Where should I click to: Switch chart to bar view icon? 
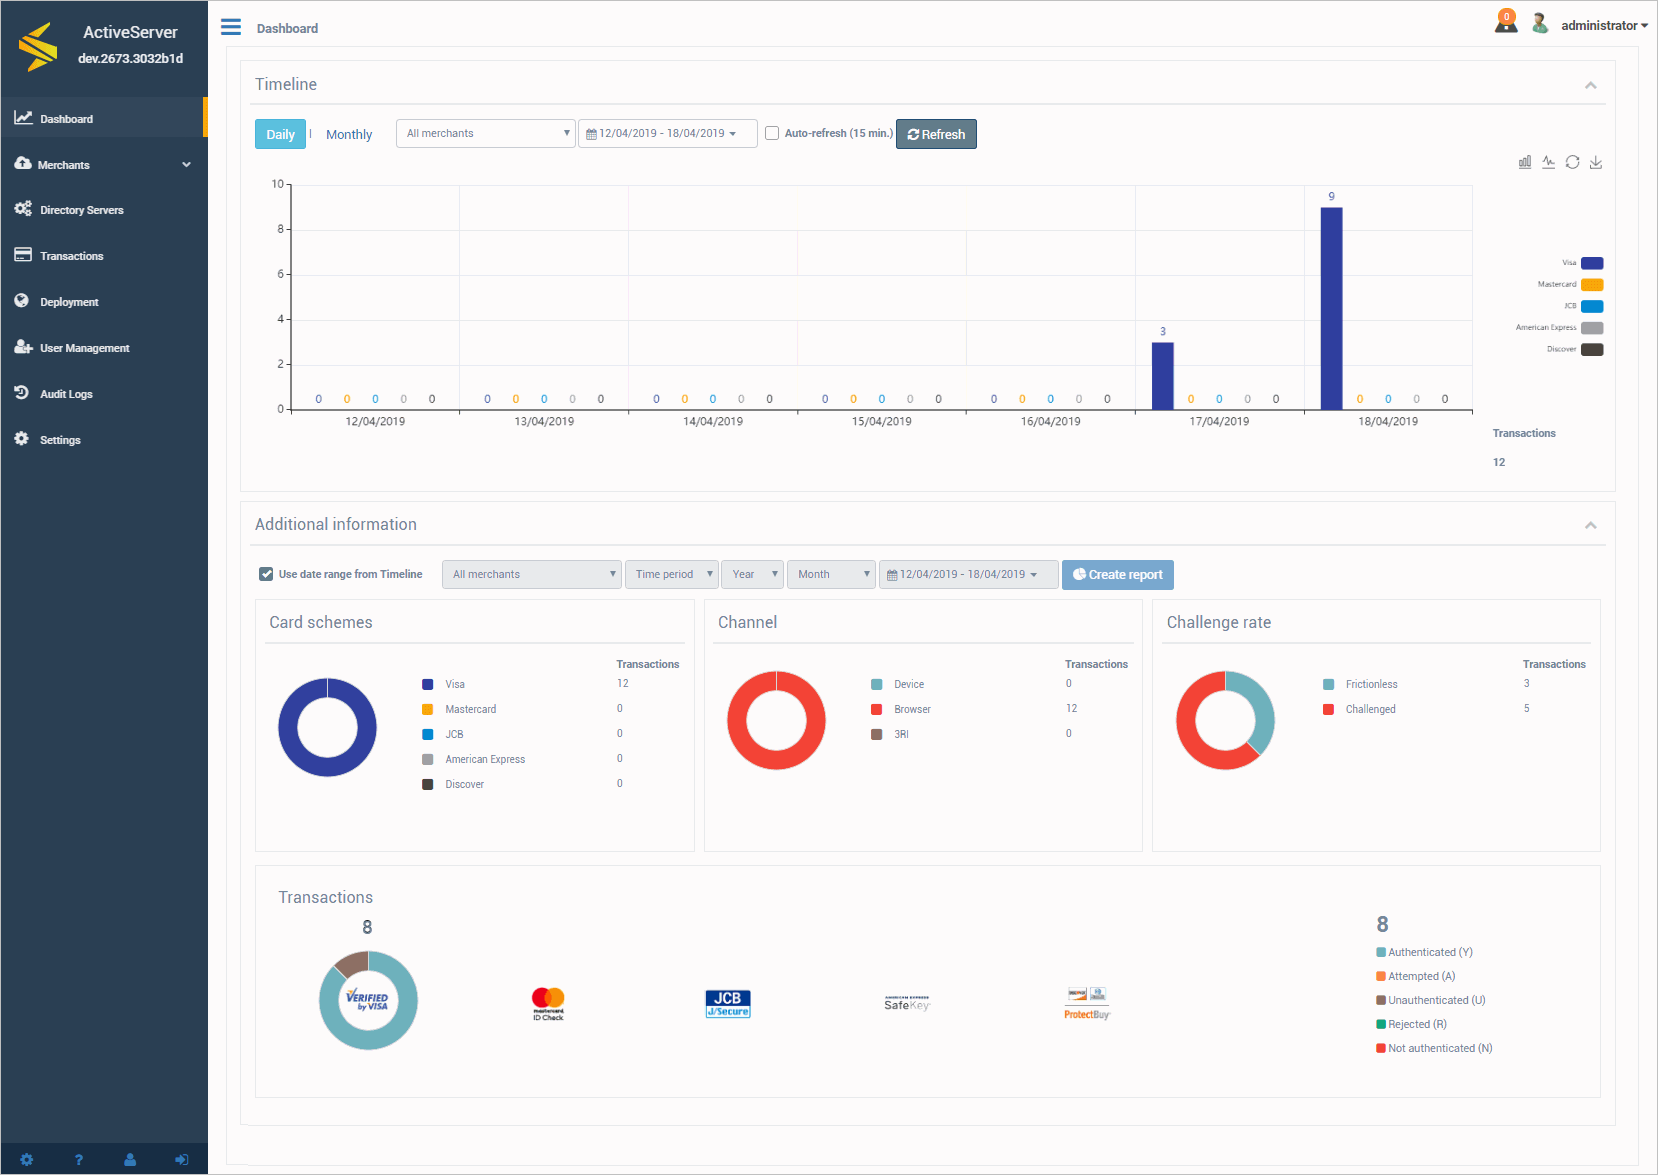point(1524,162)
